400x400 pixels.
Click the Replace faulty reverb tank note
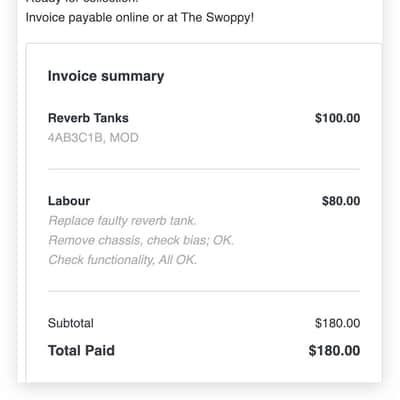[122, 221]
